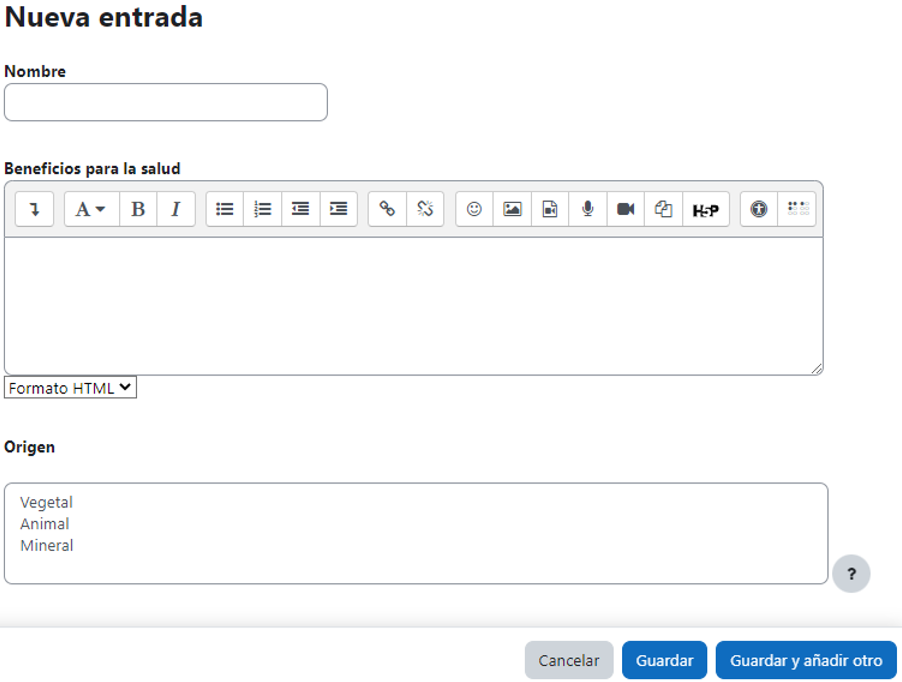Select Vegetal in the Origen list
Image resolution: width=902 pixels, height=682 pixels.
pyautogui.click(x=47, y=502)
